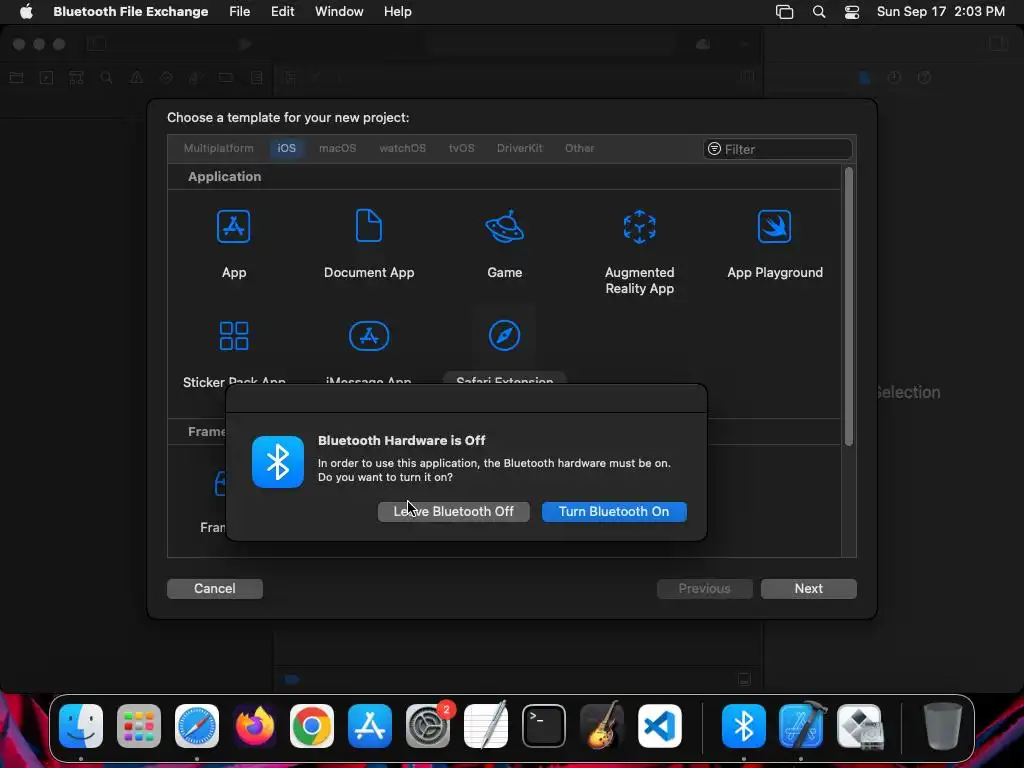Cancel the new project template dialog

click(x=215, y=588)
